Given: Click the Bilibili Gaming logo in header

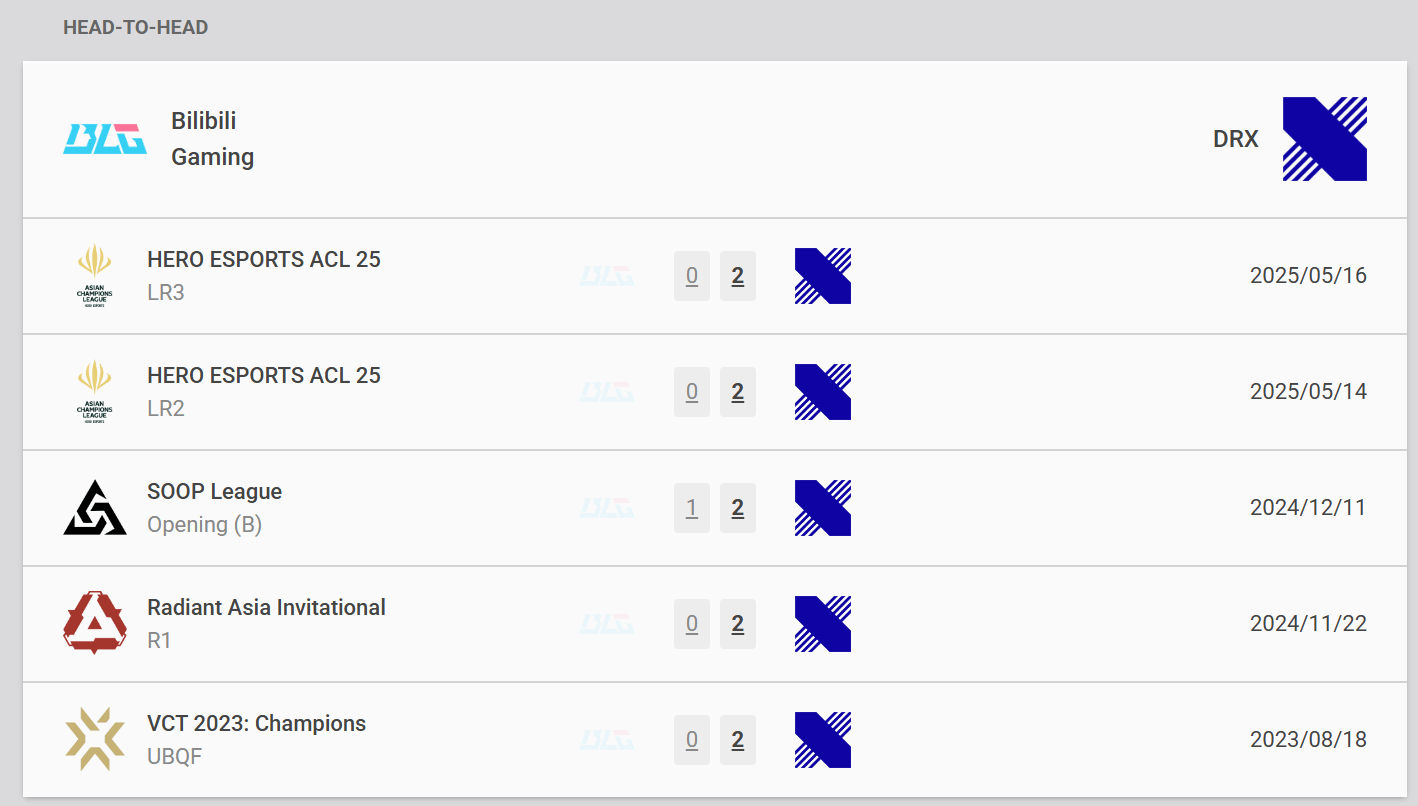Looking at the screenshot, I should click(105, 139).
